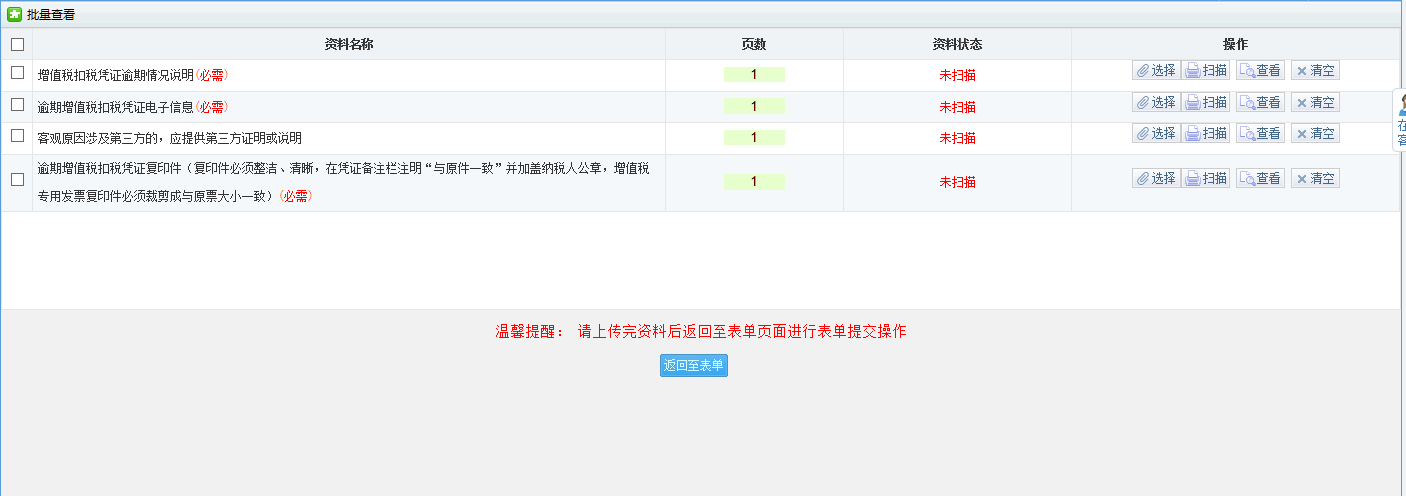Toggle the select-all checkbox in table header
Viewport: 1406px width, 496px height.
click(x=17, y=44)
